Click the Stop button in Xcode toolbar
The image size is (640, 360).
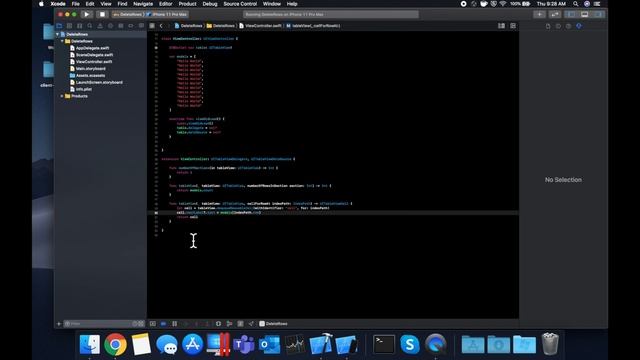[102, 14]
